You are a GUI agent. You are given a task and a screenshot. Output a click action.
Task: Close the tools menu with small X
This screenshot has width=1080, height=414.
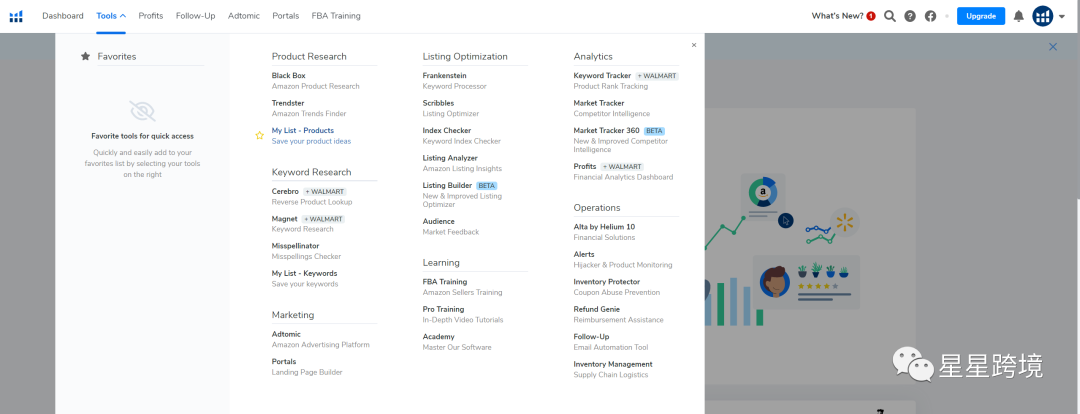click(694, 45)
